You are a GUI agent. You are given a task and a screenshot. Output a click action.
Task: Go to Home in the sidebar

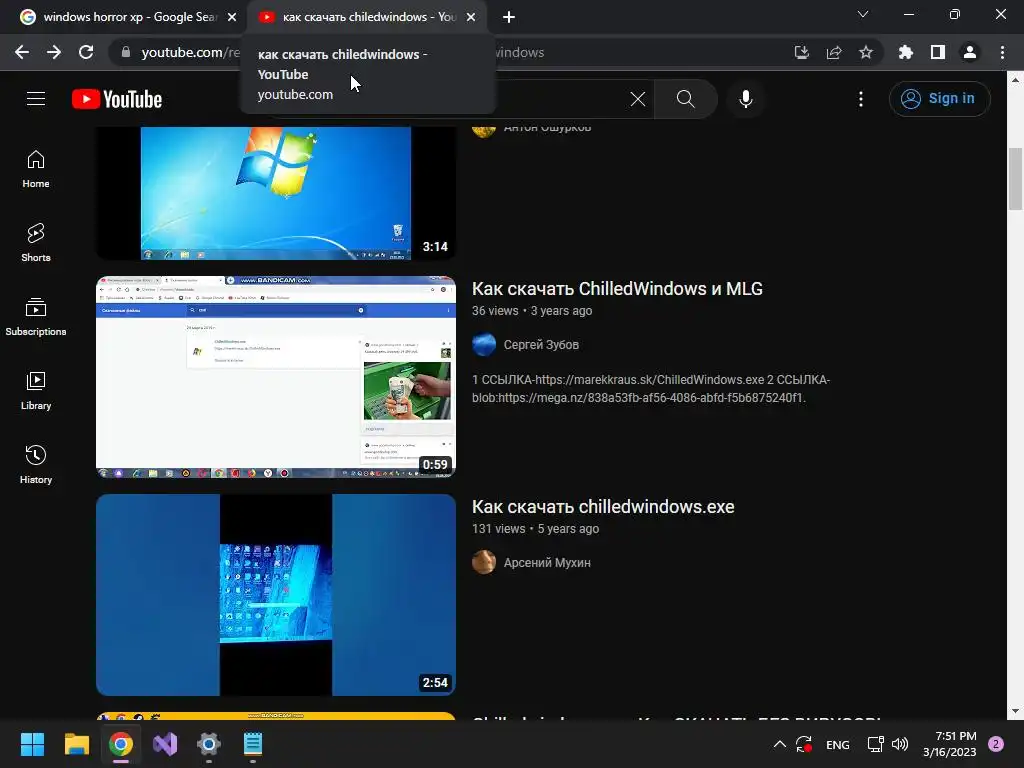tap(36, 169)
